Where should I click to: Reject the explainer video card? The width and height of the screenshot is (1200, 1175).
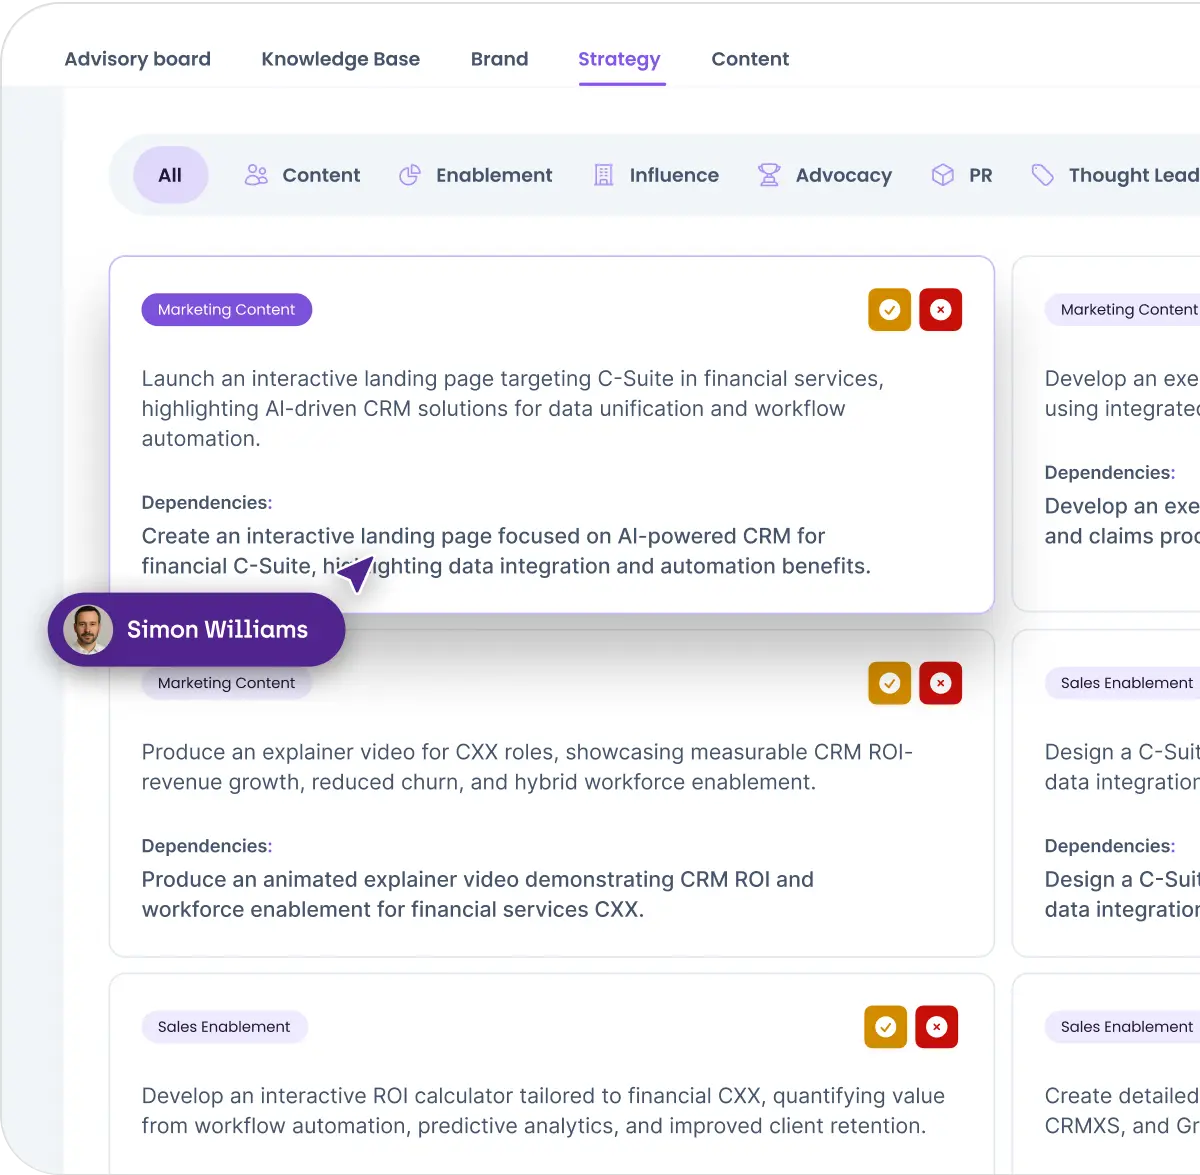coord(940,683)
